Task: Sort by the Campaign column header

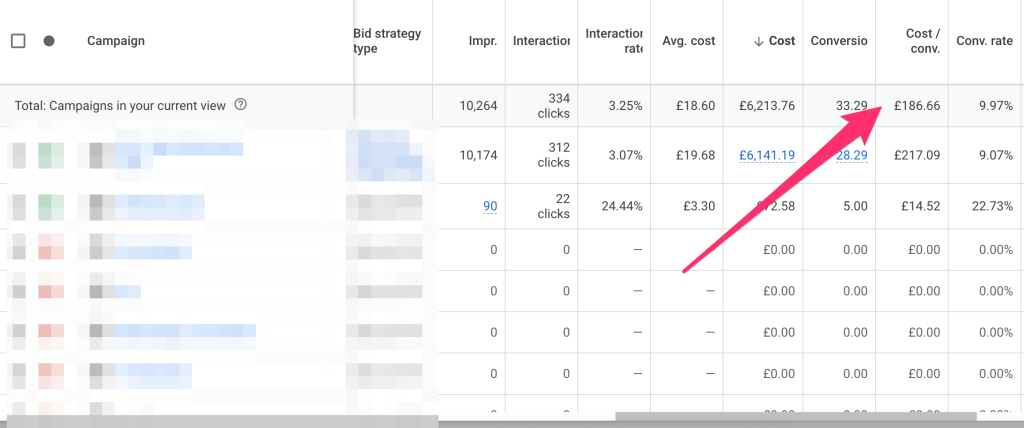Action: (115, 41)
